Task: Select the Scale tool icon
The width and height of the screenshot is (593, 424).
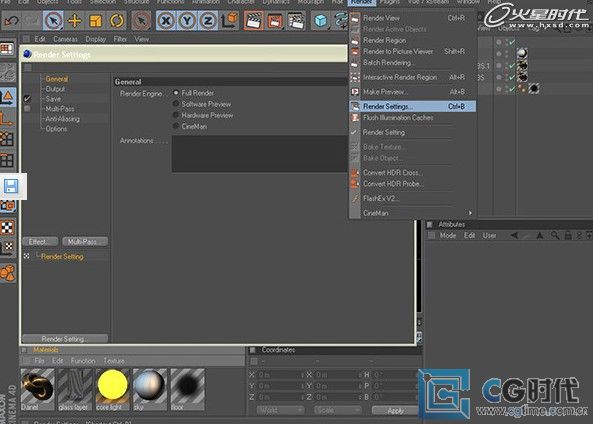Action: pyautogui.click(x=96, y=20)
